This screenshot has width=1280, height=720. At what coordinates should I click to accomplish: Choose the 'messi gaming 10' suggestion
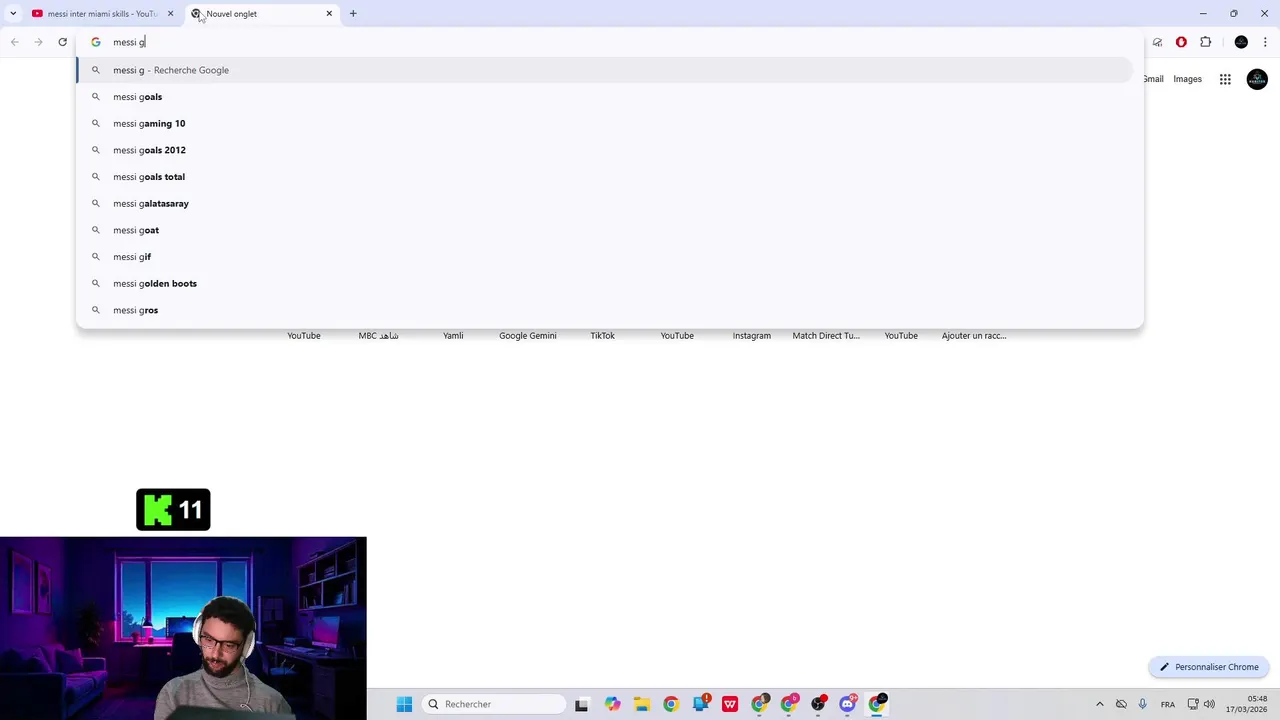pos(604,123)
